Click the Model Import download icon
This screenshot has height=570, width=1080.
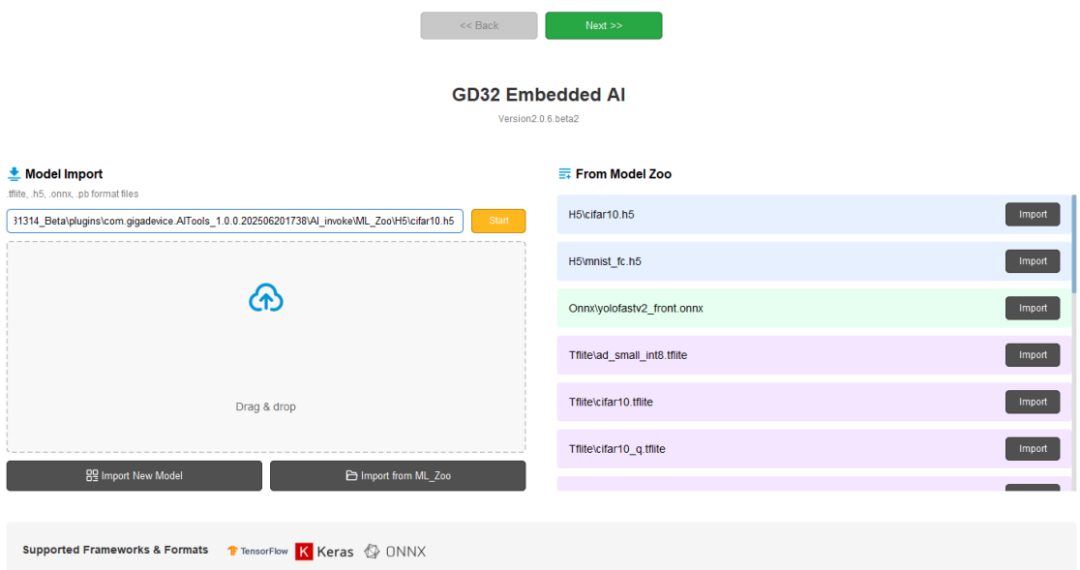14,174
